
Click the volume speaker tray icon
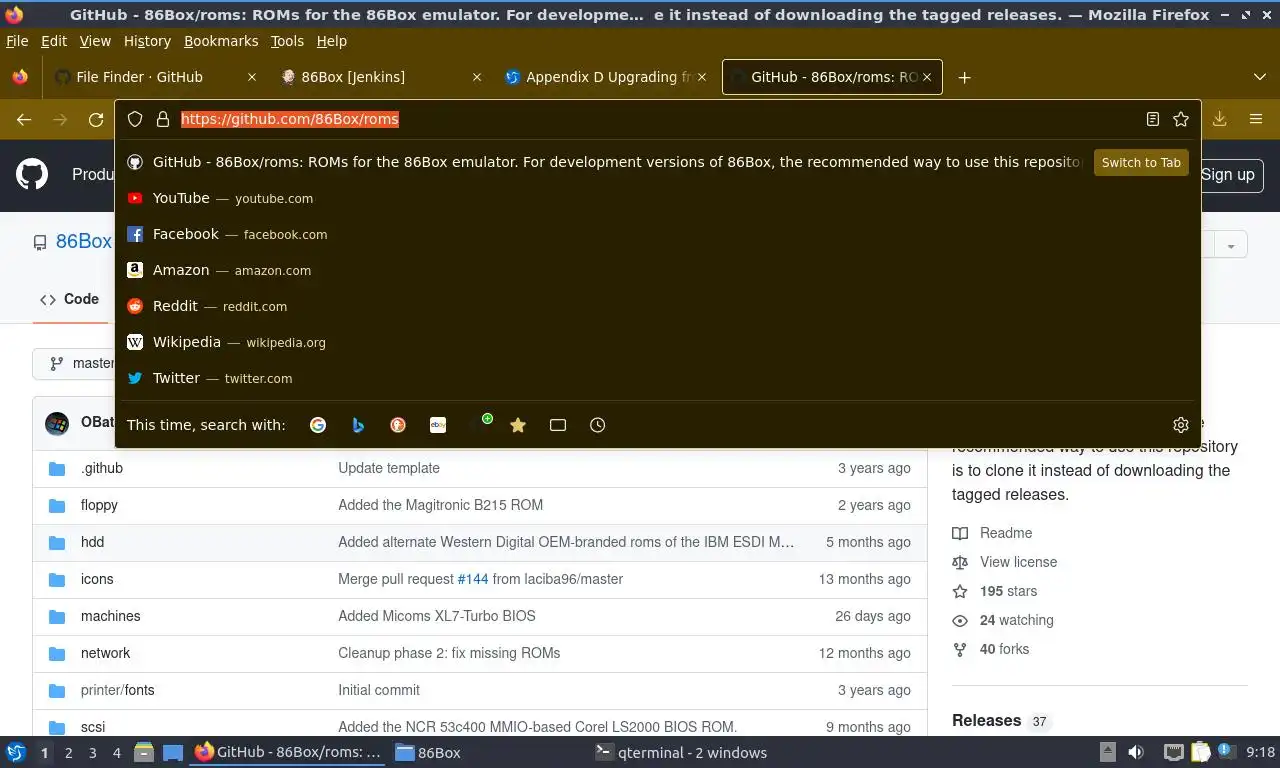pos(1135,752)
